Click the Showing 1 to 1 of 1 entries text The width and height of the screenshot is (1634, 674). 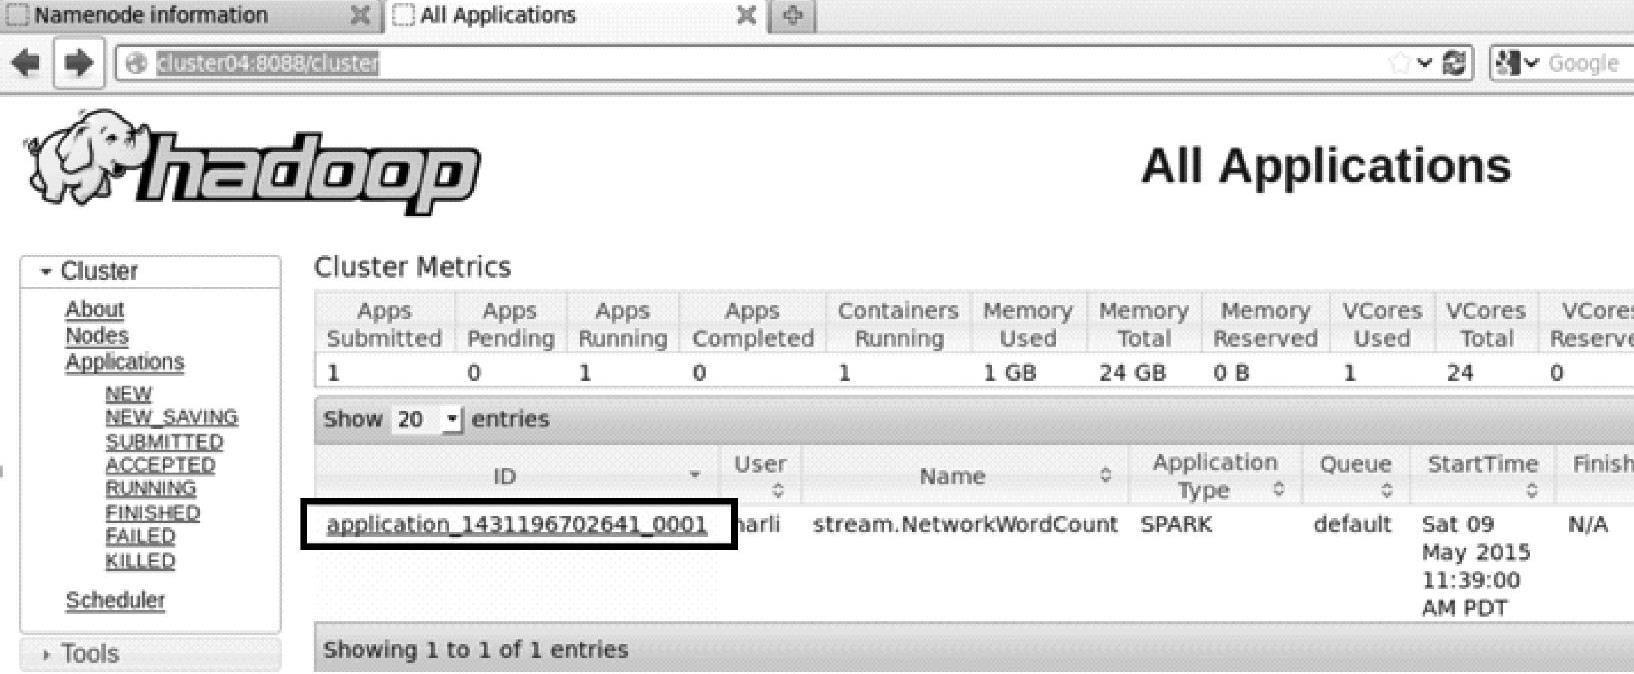(476, 650)
